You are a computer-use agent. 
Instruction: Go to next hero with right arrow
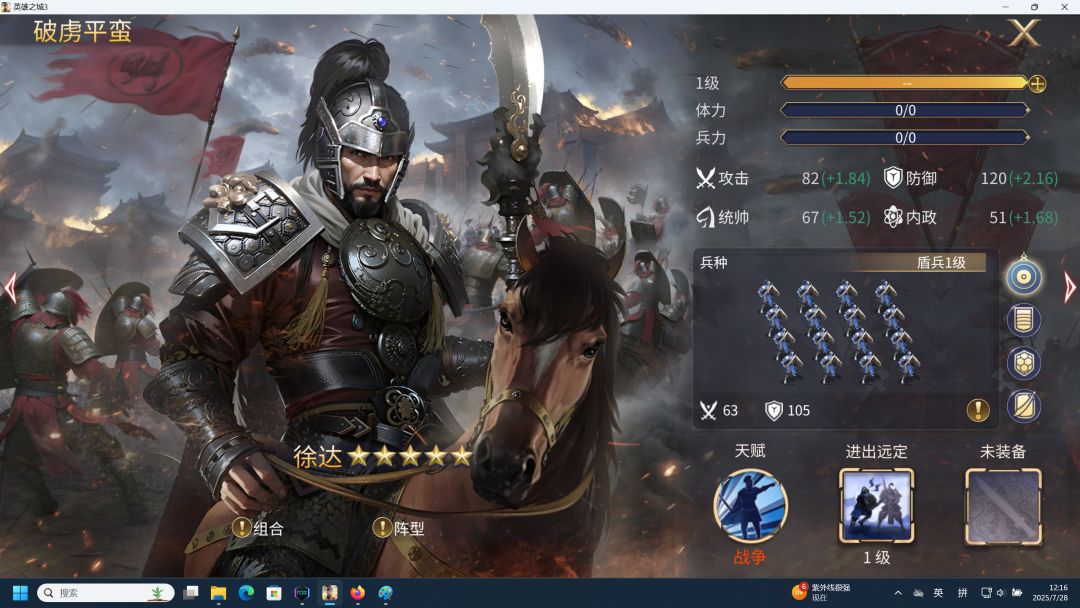click(1069, 288)
